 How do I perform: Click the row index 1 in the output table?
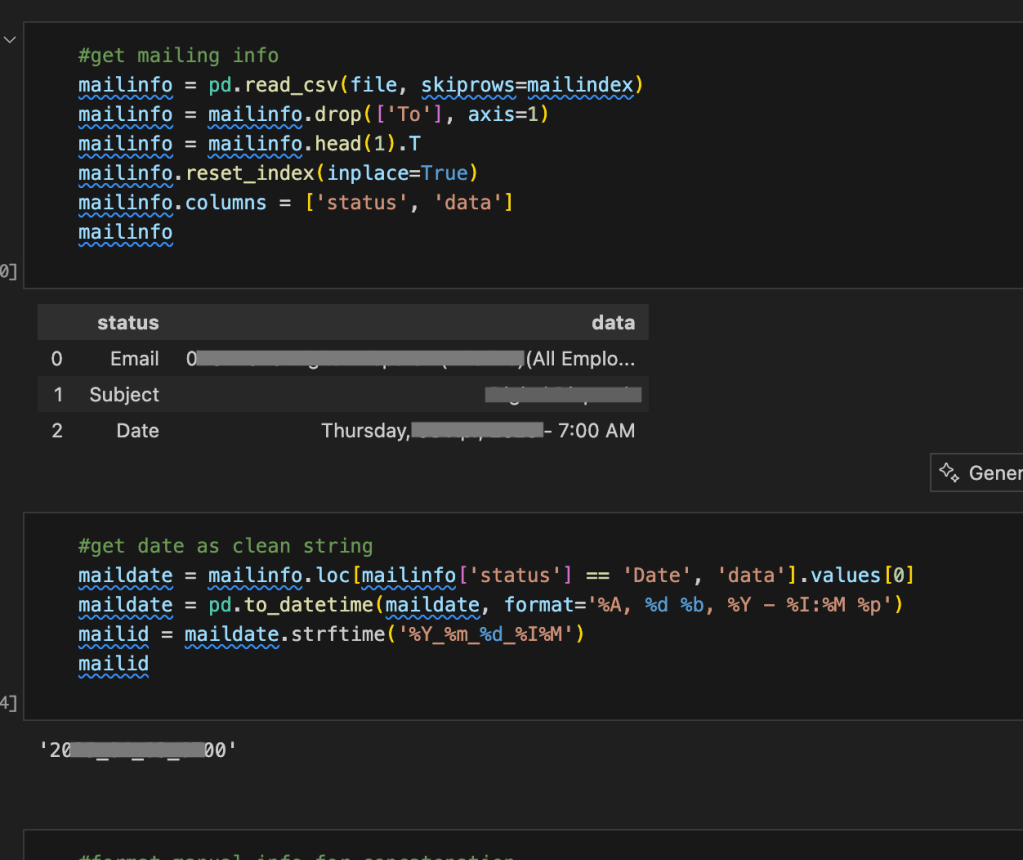coord(58,395)
